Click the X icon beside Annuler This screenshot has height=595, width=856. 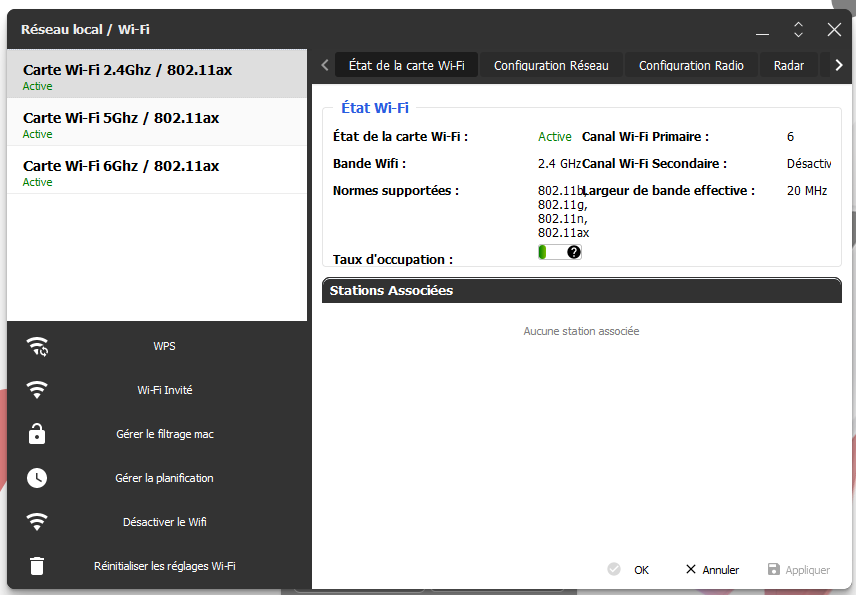(691, 569)
